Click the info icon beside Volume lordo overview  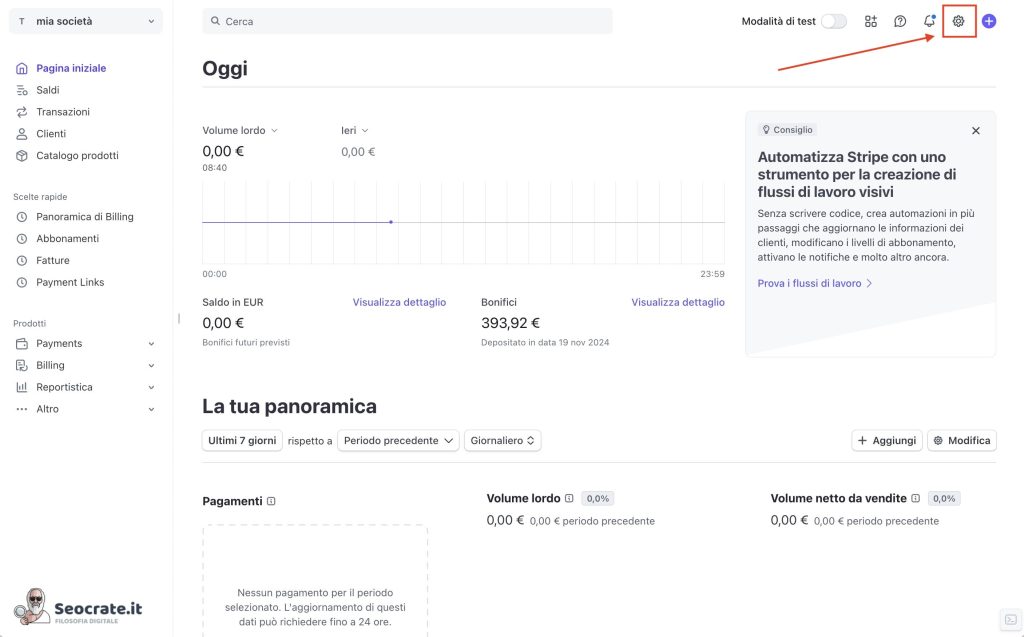point(569,498)
